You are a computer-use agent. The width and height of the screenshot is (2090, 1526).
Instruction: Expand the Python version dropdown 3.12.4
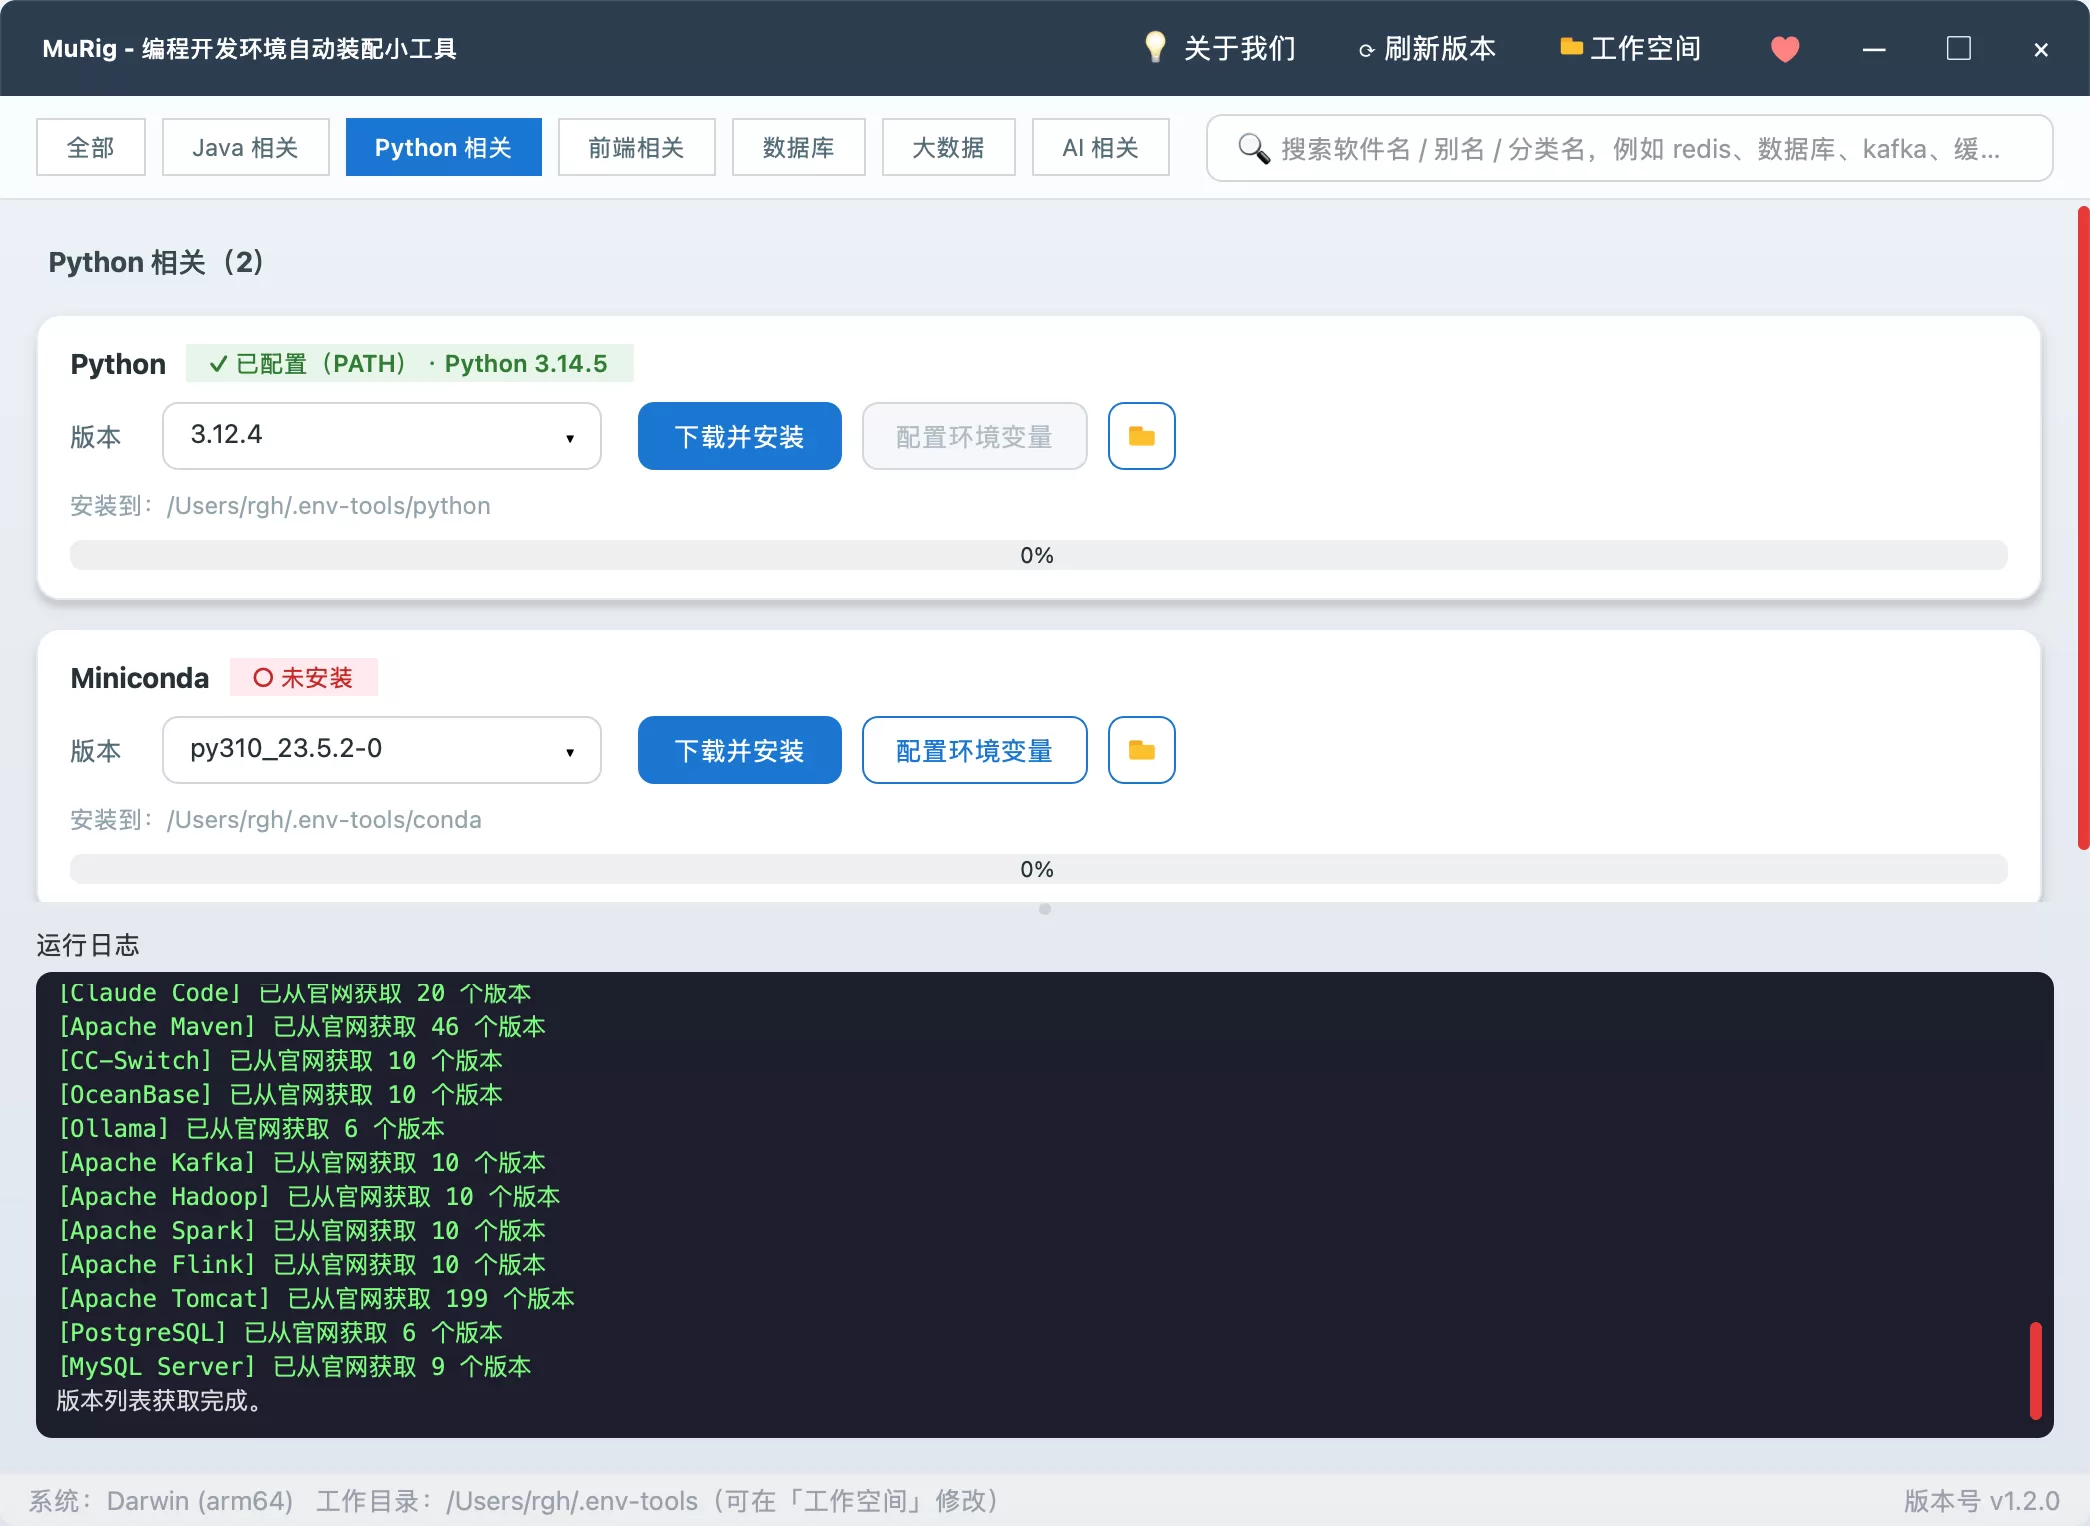tap(382, 436)
